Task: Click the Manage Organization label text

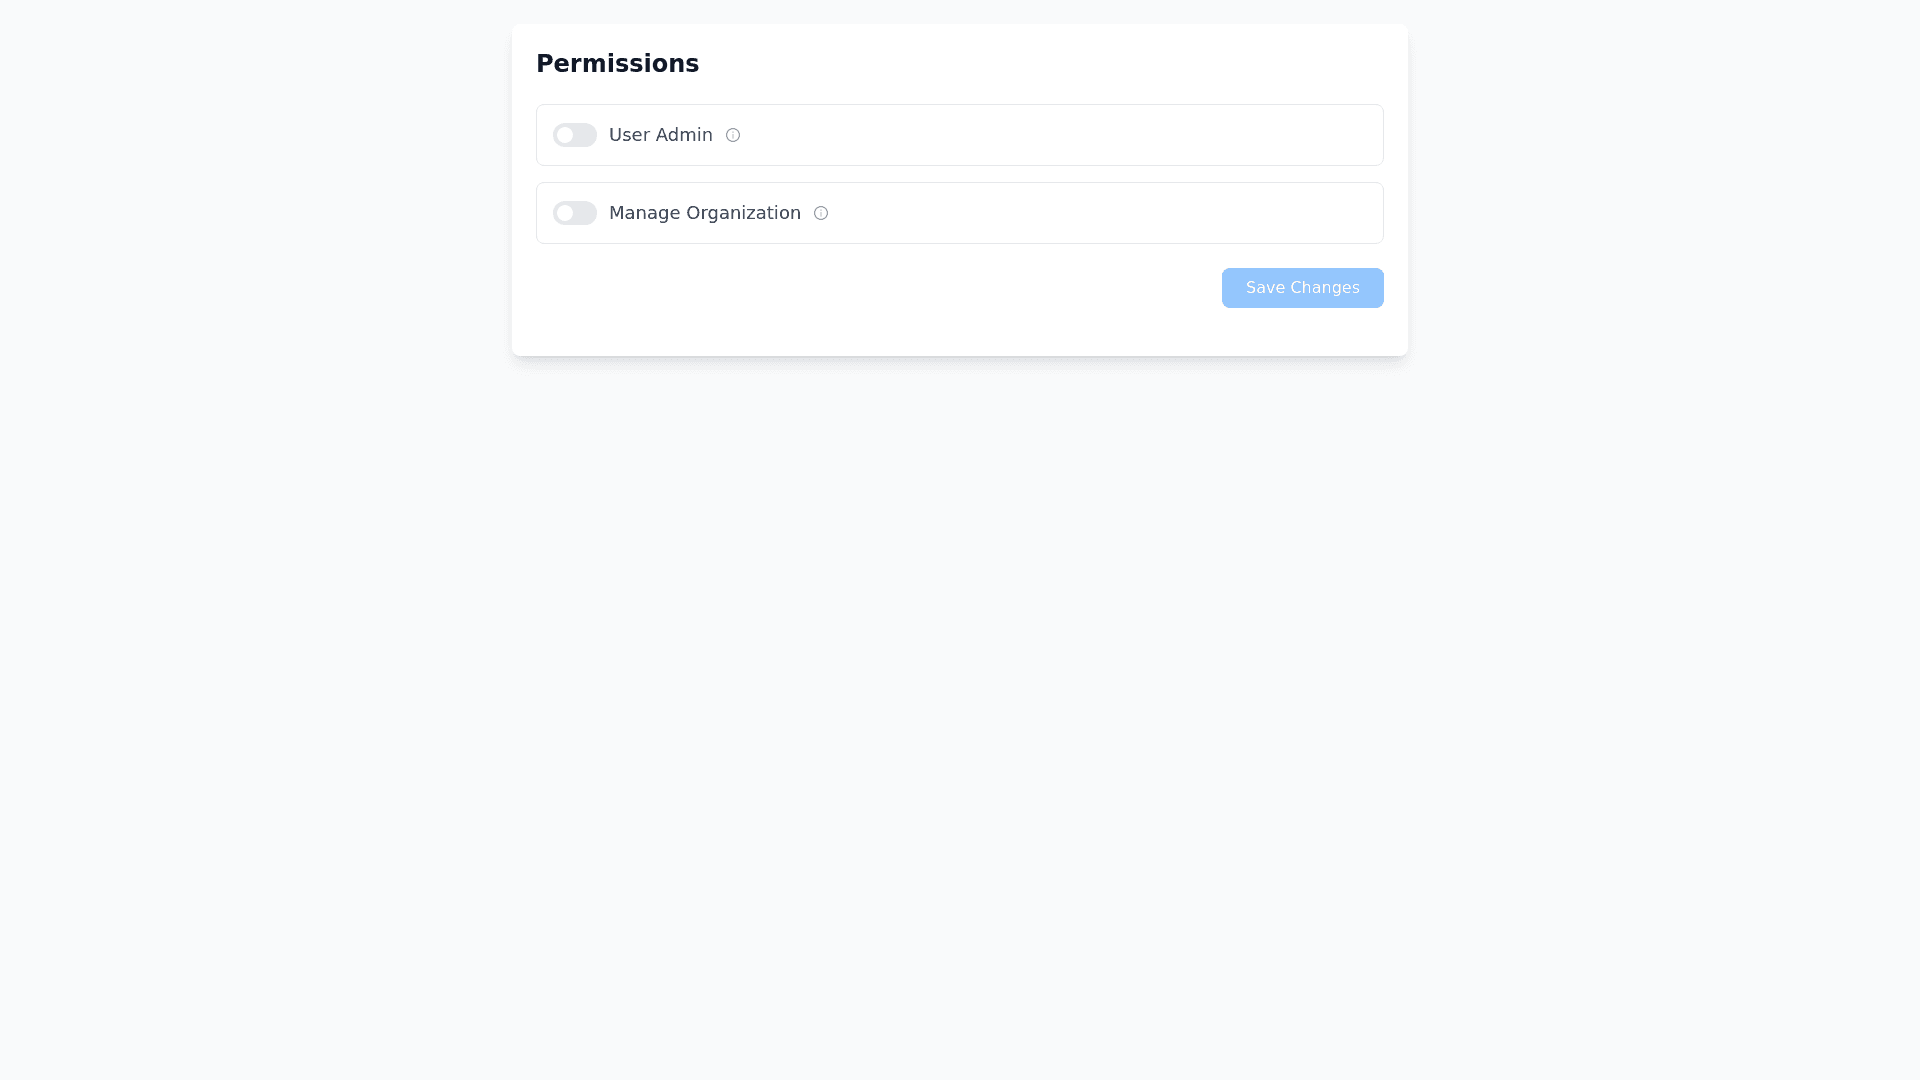Action: click(704, 213)
